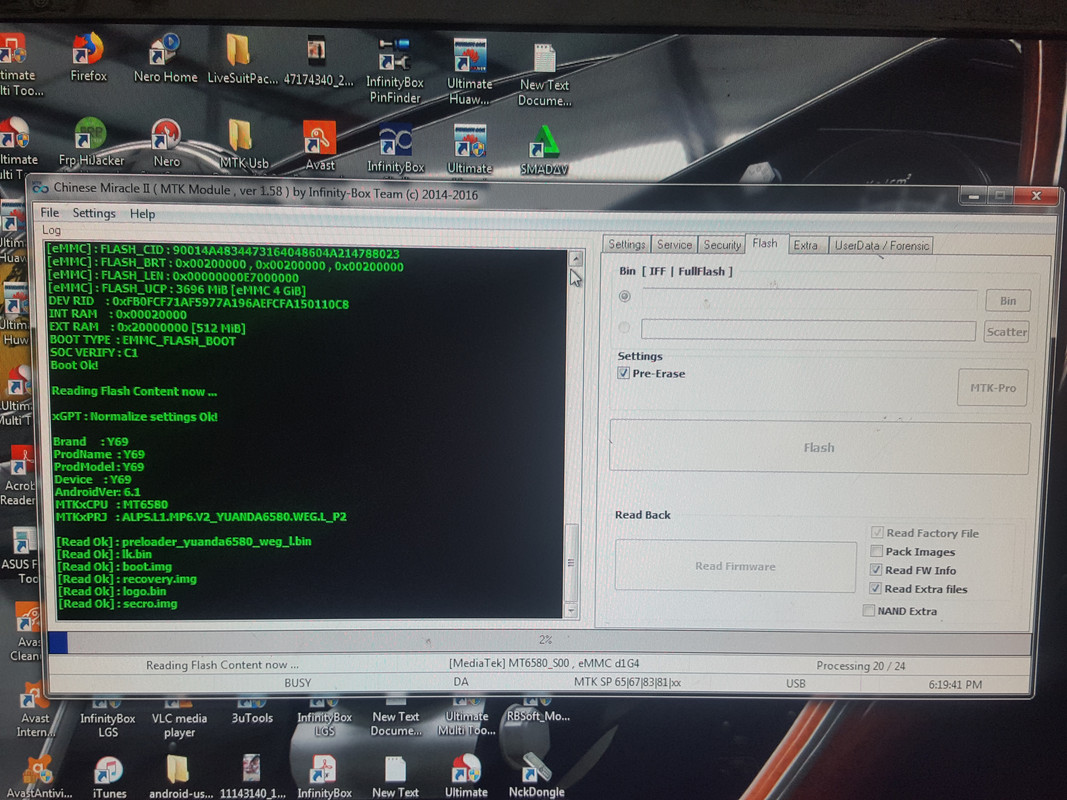Open Ultimate Multi Too... icon near bottom
The height and width of the screenshot is (800, 1067).
click(466, 717)
